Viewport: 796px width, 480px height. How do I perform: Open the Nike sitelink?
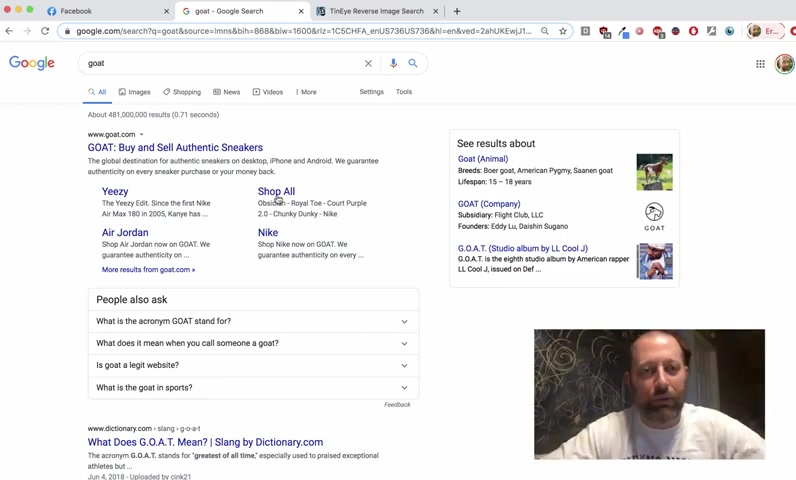[x=268, y=232]
